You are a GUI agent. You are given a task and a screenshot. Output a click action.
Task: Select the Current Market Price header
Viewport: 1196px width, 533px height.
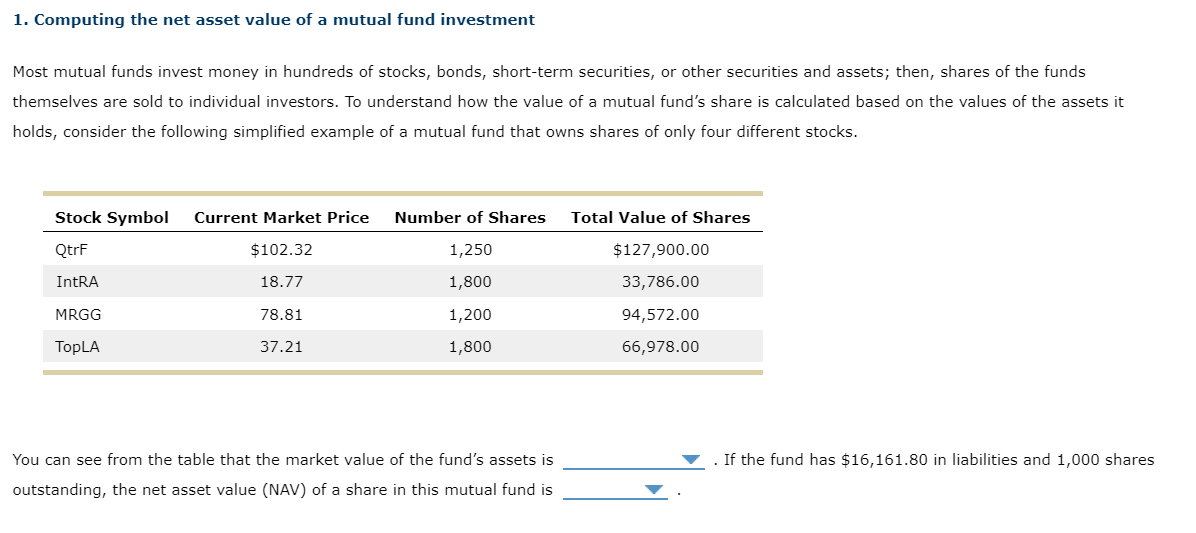281,217
